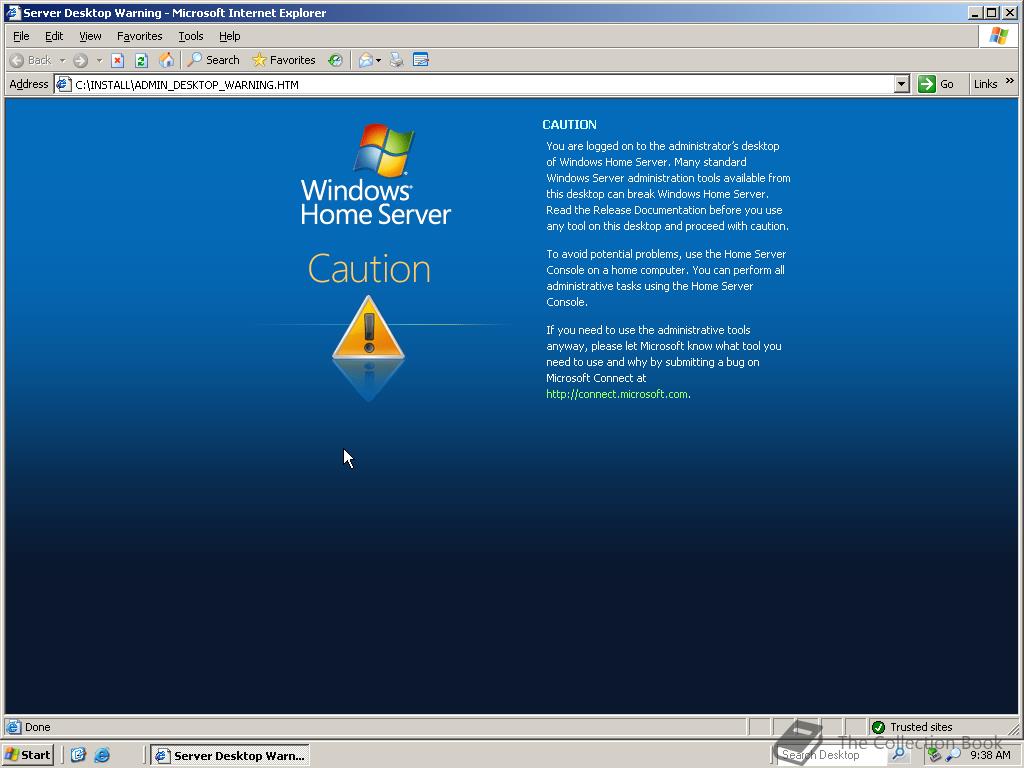The height and width of the screenshot is (768, 1024).
Task: Open the View menu
Action: (90, 36)
